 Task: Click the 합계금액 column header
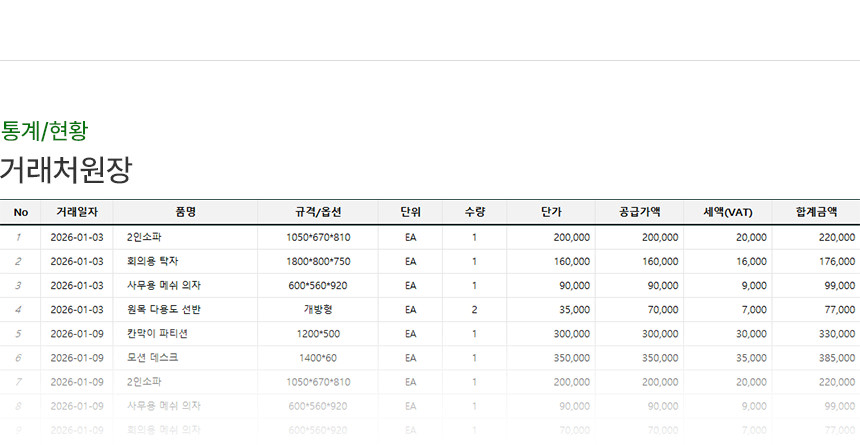click(816, 212)
